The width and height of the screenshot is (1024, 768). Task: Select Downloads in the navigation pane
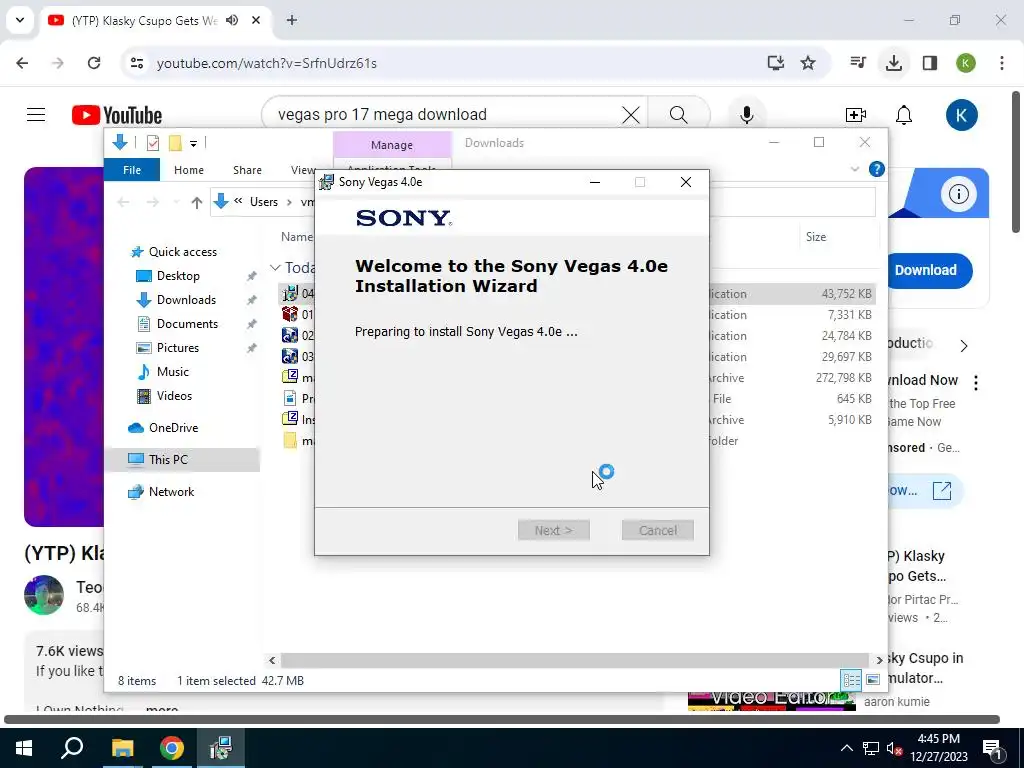(x=186, y=300)
